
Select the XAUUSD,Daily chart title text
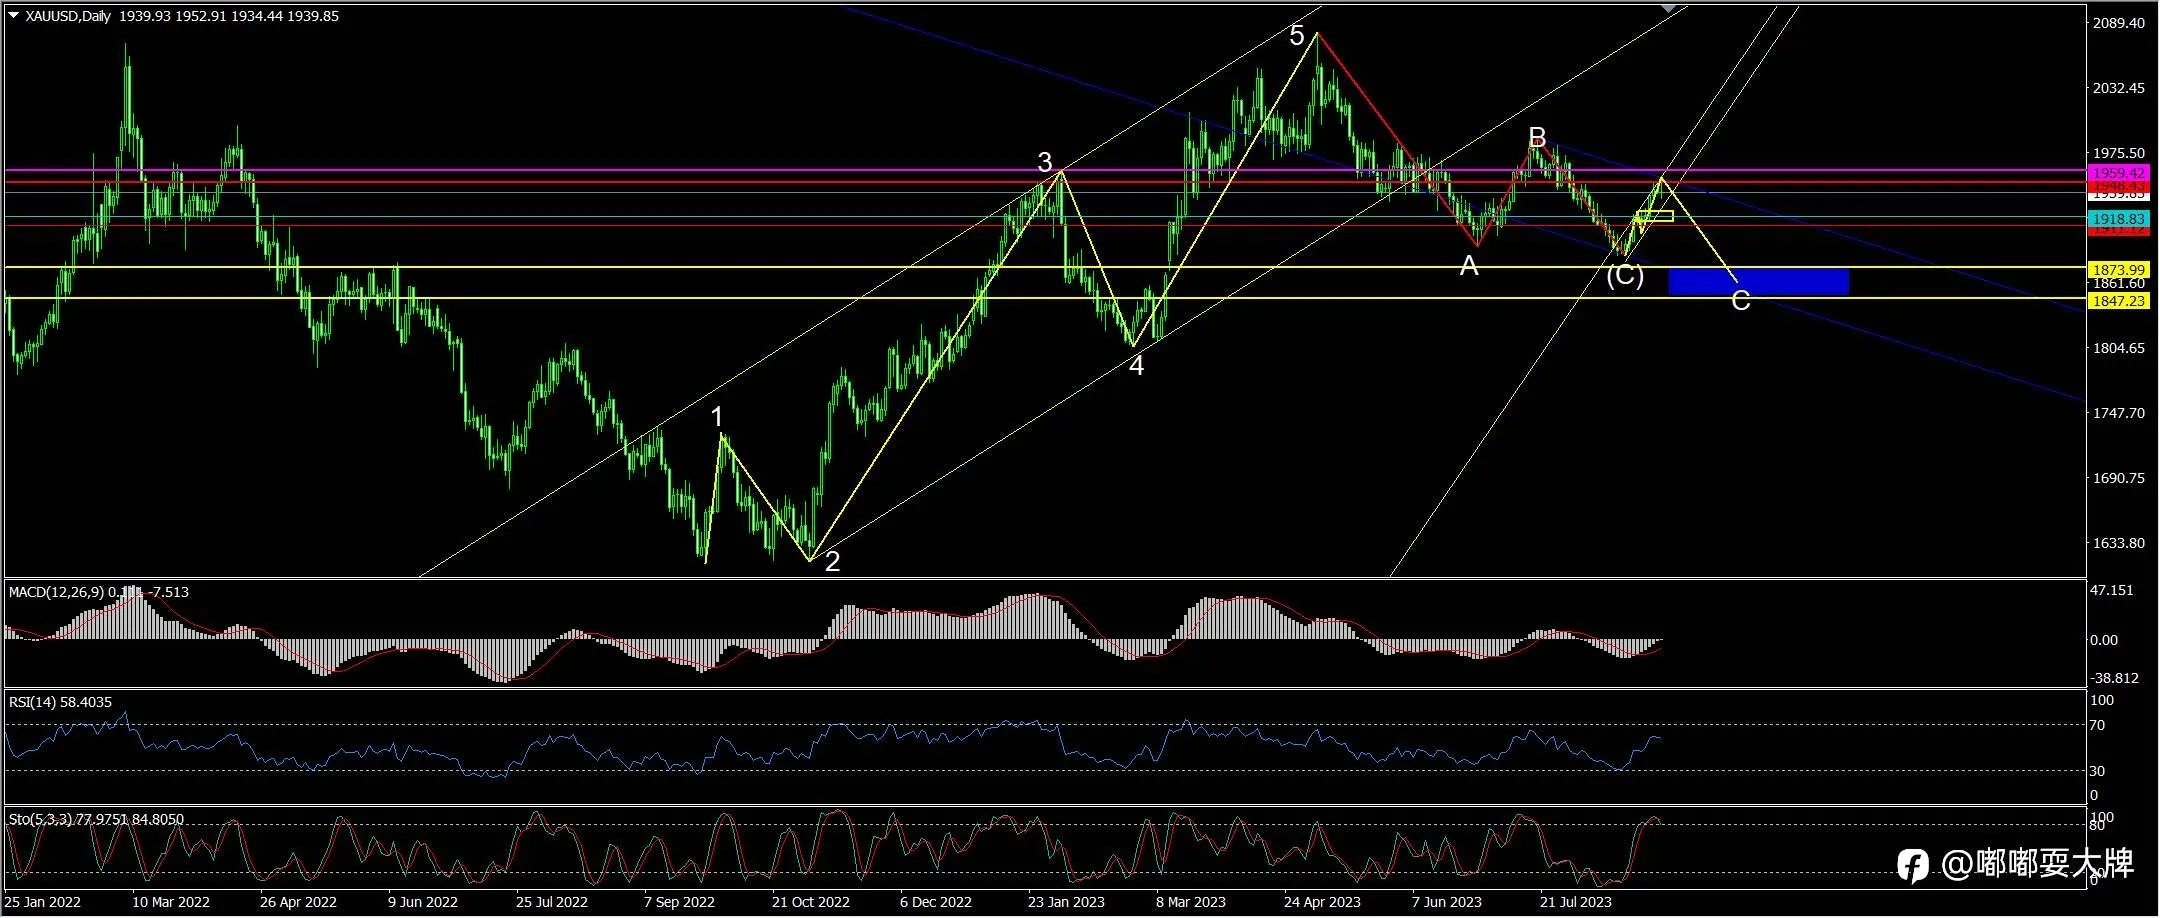pyautogui.click(x=68, y=16)
